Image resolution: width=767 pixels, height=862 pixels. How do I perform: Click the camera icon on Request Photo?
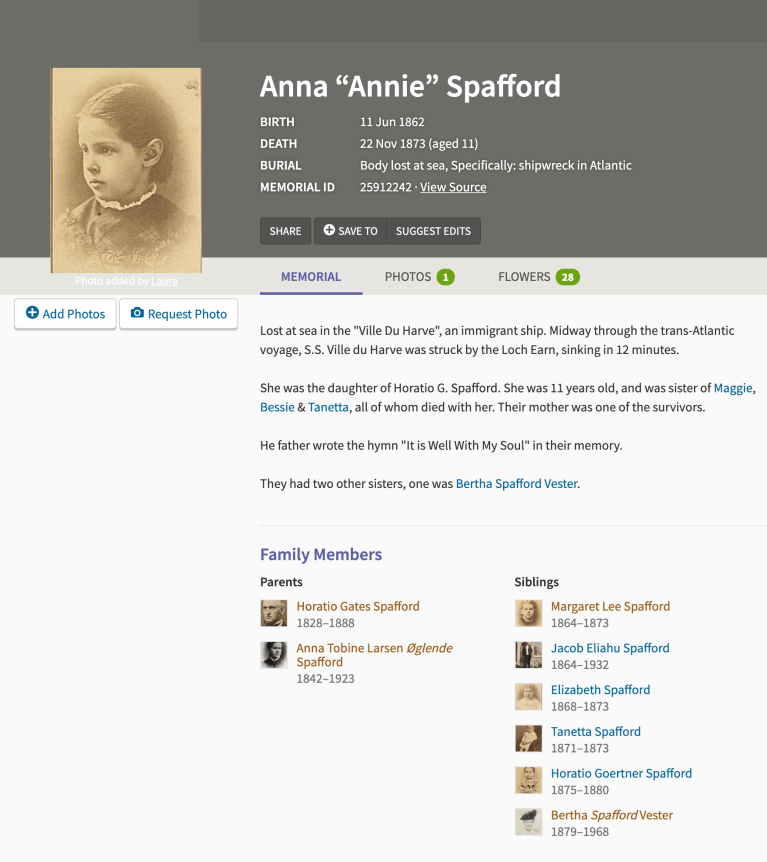pos(138,313)
